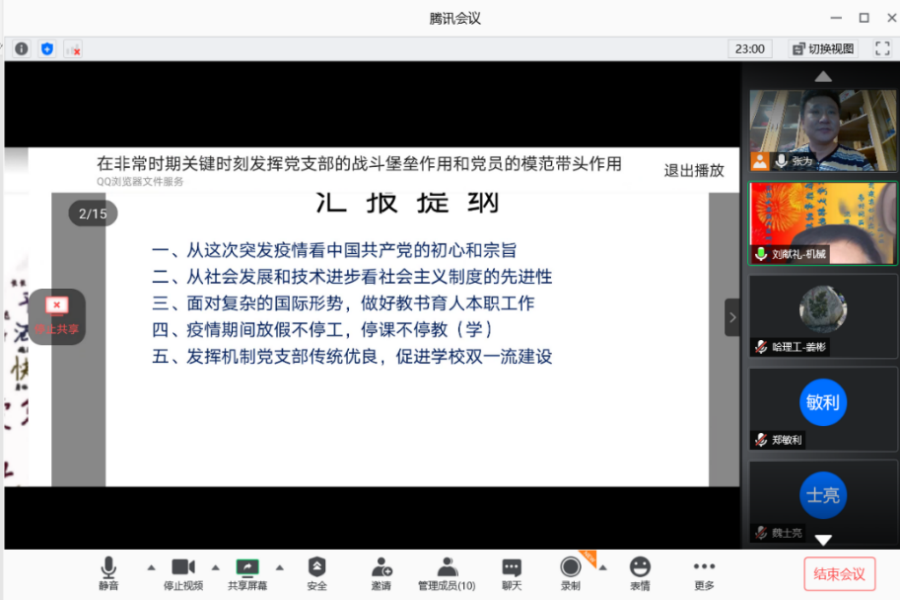Click the red 结束会议 button
This screenshot has width=900, height=600.
coord(839,574)
